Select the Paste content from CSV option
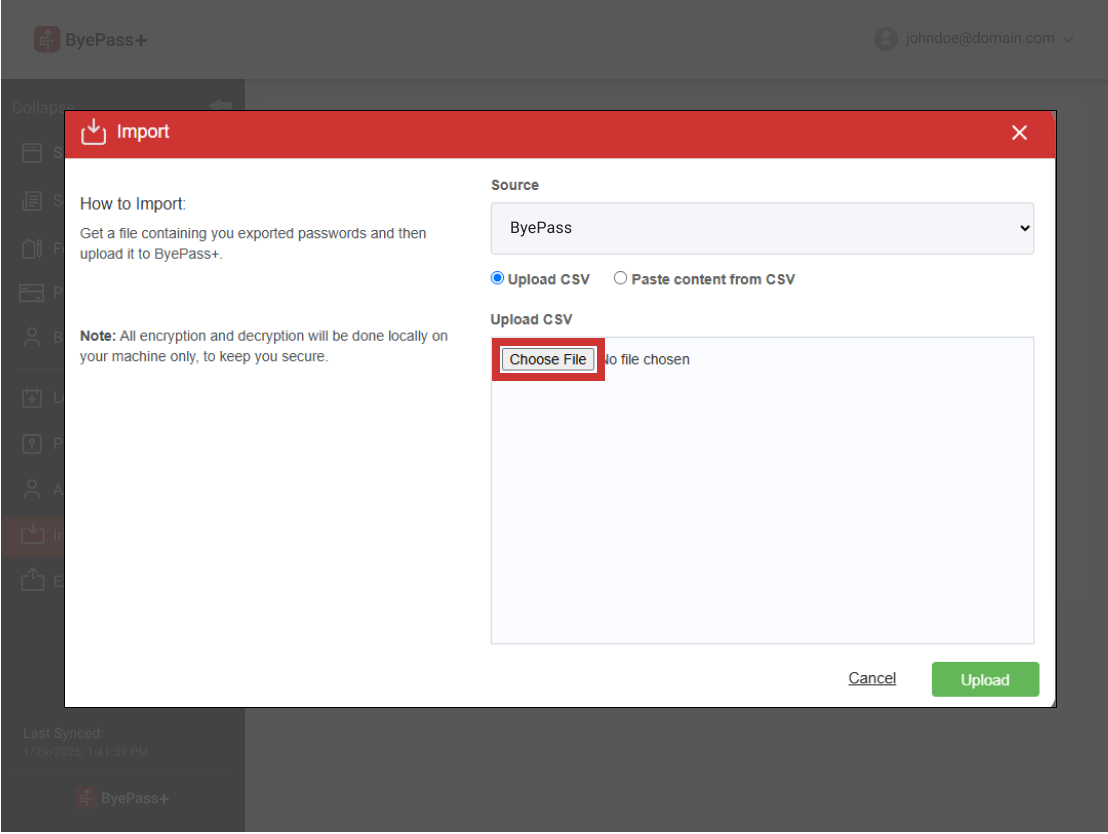The height and width of the screenshot is (834, 1108). click(x=620, y=278)
